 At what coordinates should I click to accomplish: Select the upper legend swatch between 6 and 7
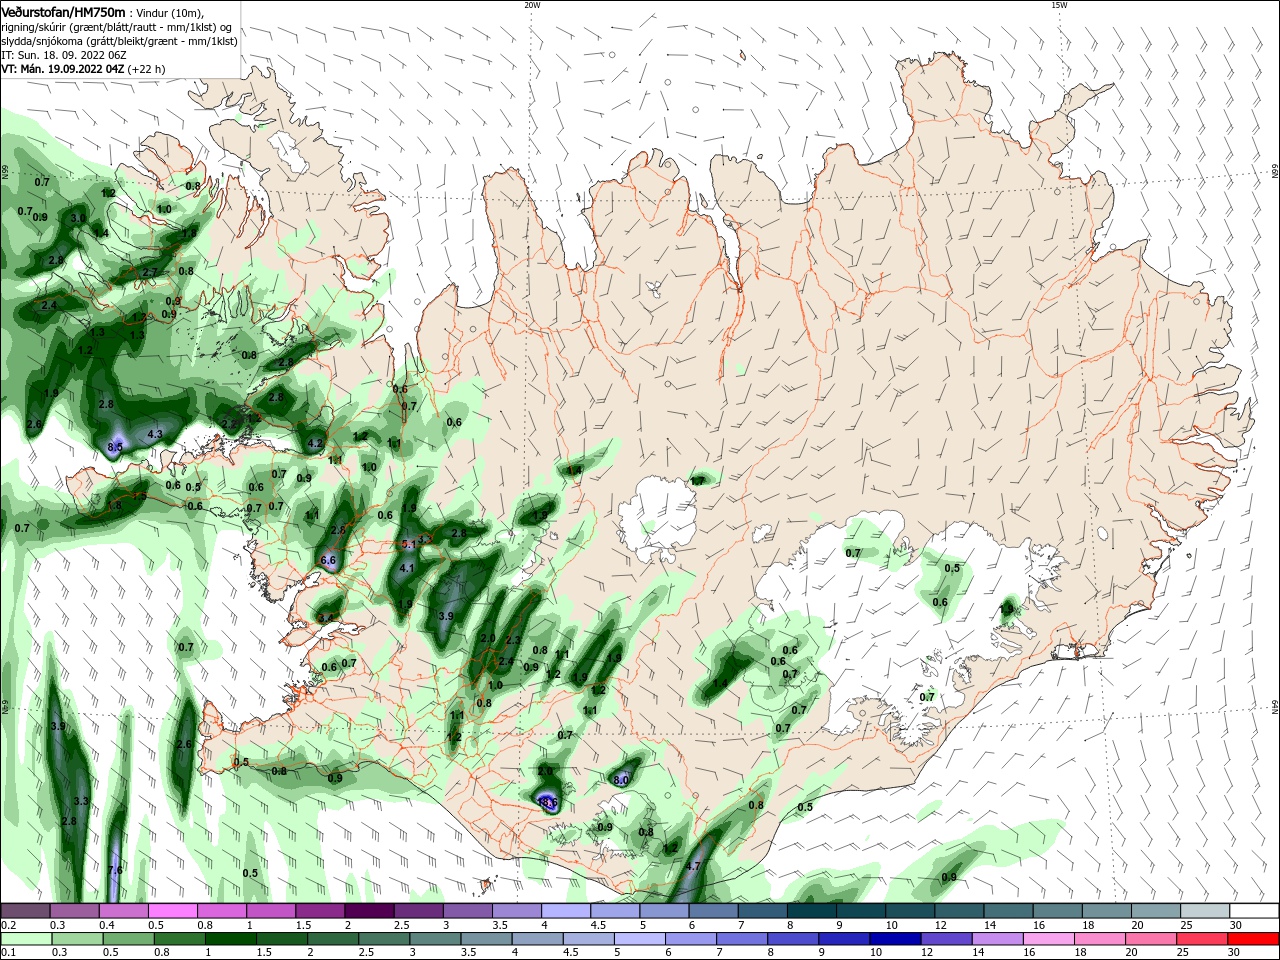click(713, 911)
